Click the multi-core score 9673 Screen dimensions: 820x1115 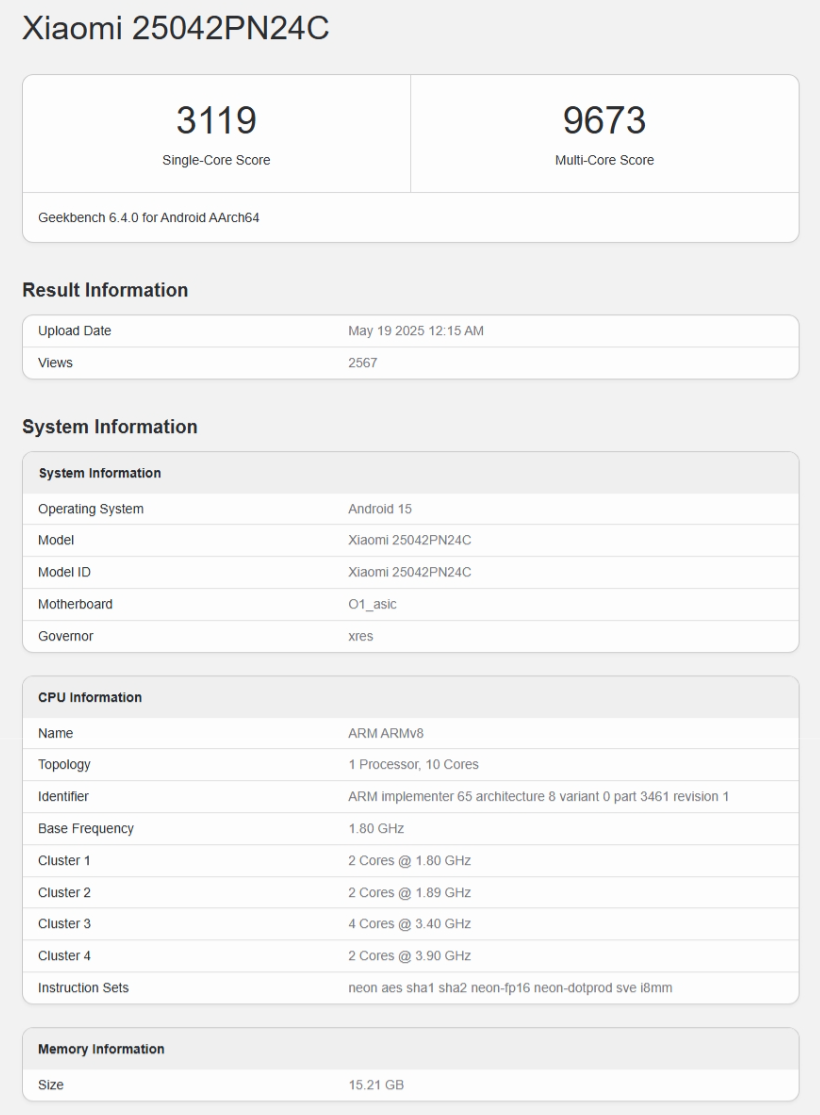604,121
